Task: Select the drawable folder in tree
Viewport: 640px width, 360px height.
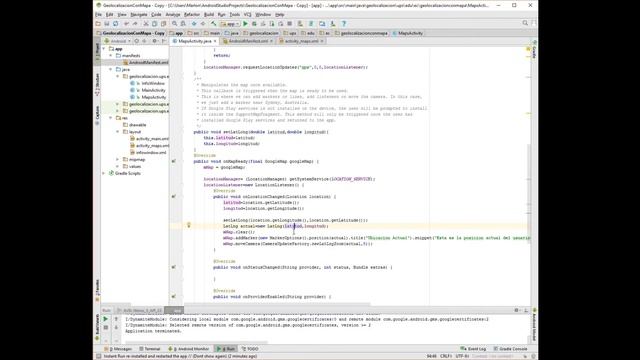Action: [x=134, y=125]
